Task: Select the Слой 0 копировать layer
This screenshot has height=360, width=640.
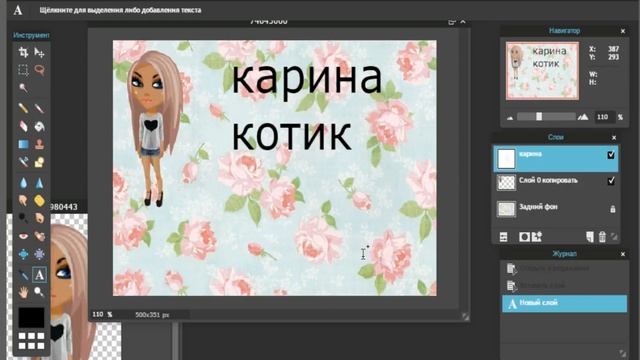Action: pos(556,182)
